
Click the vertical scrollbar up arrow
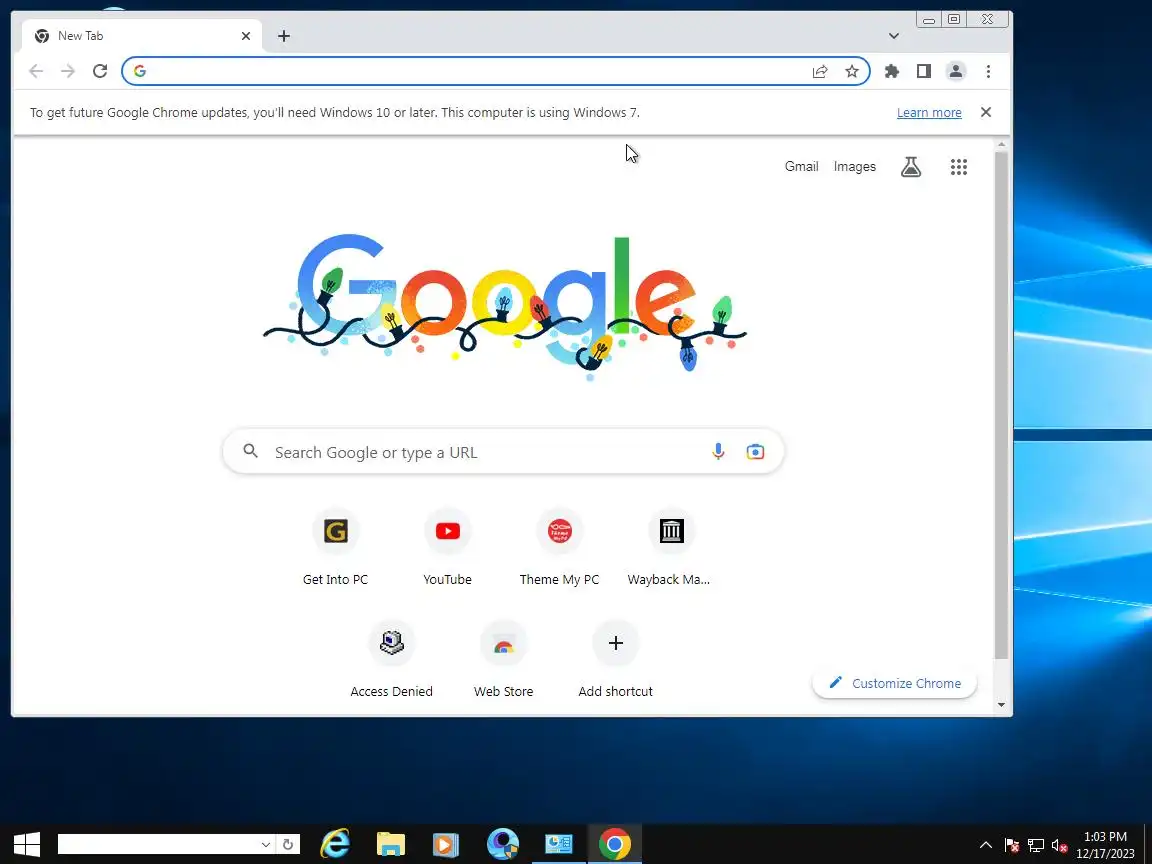coord(1001,145)
